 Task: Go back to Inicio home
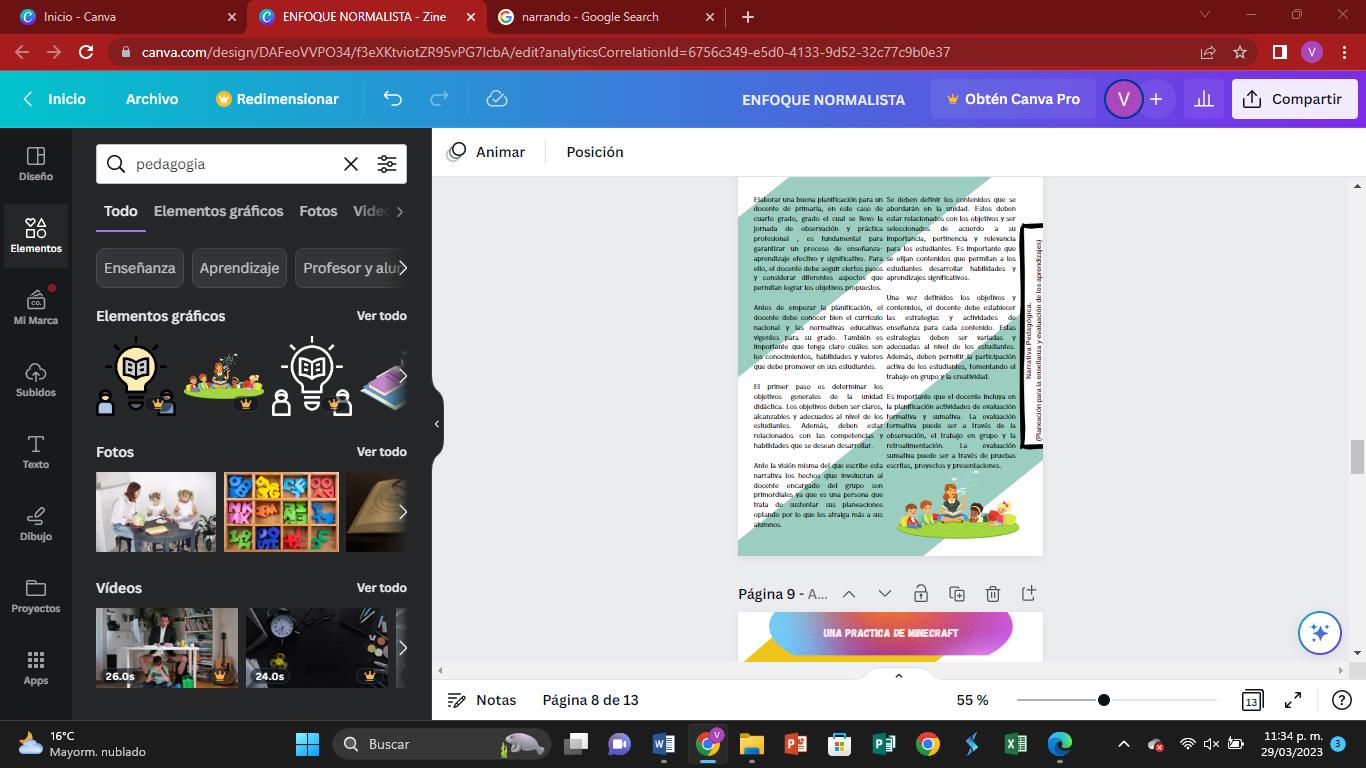click(x=55, y=99)
